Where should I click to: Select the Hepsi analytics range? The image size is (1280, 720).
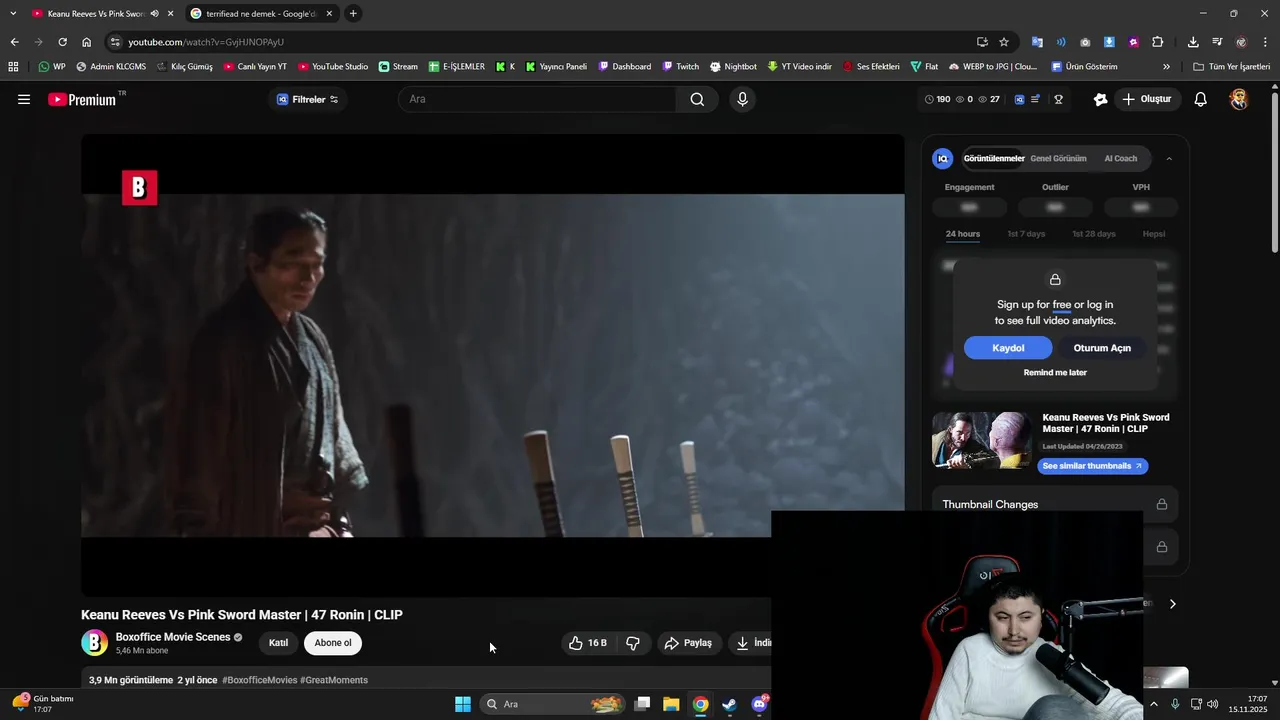tap(1154, 234)
